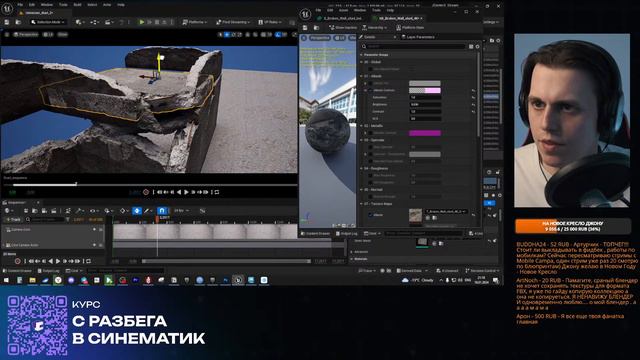Image resolution: width=640 pixels, height=360 pixels.
Task: Toggle loop in the cinematic viewport controls
Action: point(217,192)
